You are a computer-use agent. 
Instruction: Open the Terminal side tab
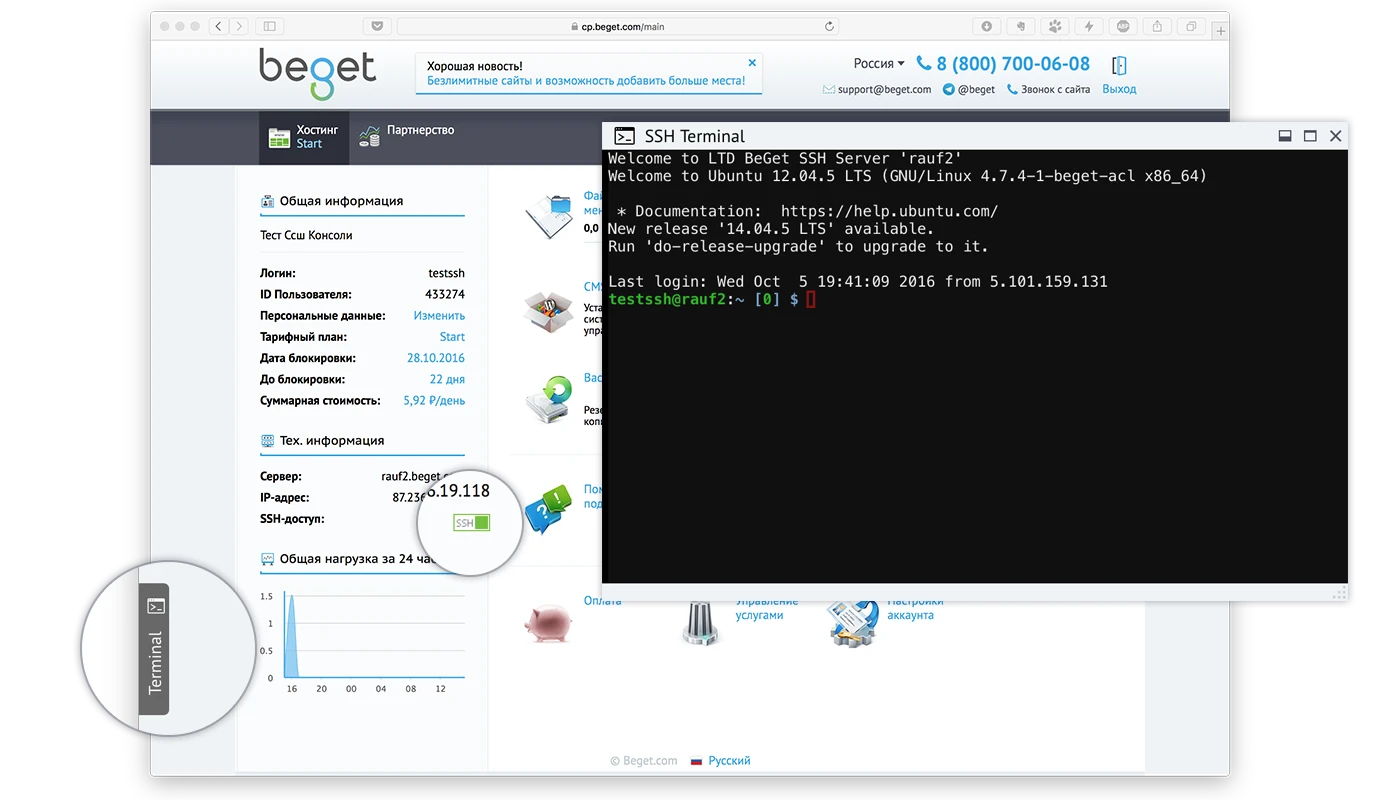[x=155, y=648]
